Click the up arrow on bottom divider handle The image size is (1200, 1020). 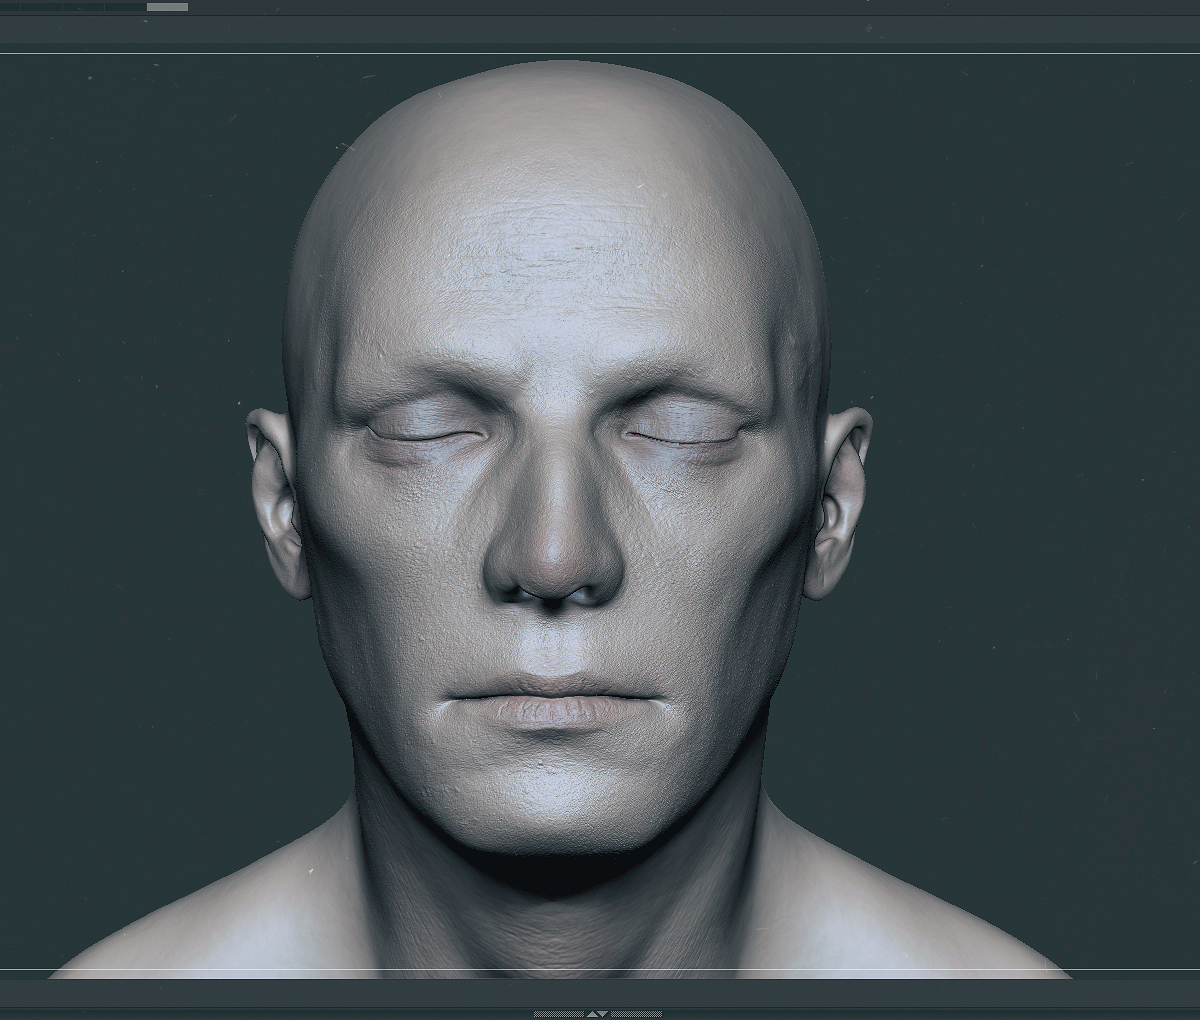pos(592,1014)
